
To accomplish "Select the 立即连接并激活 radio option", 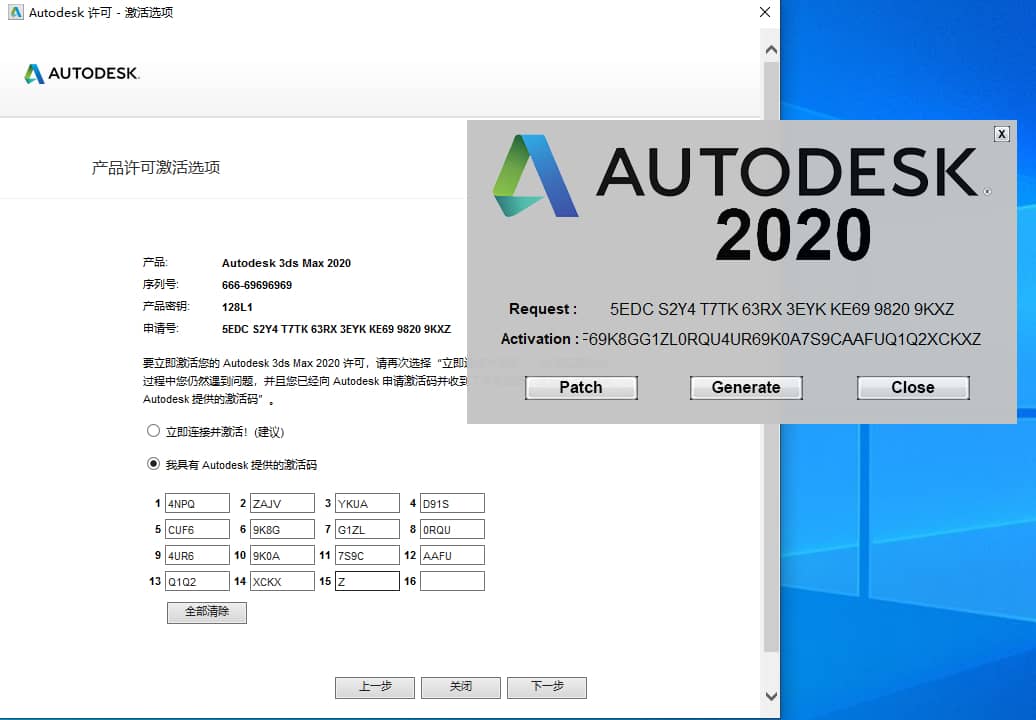I will [153, 431].
